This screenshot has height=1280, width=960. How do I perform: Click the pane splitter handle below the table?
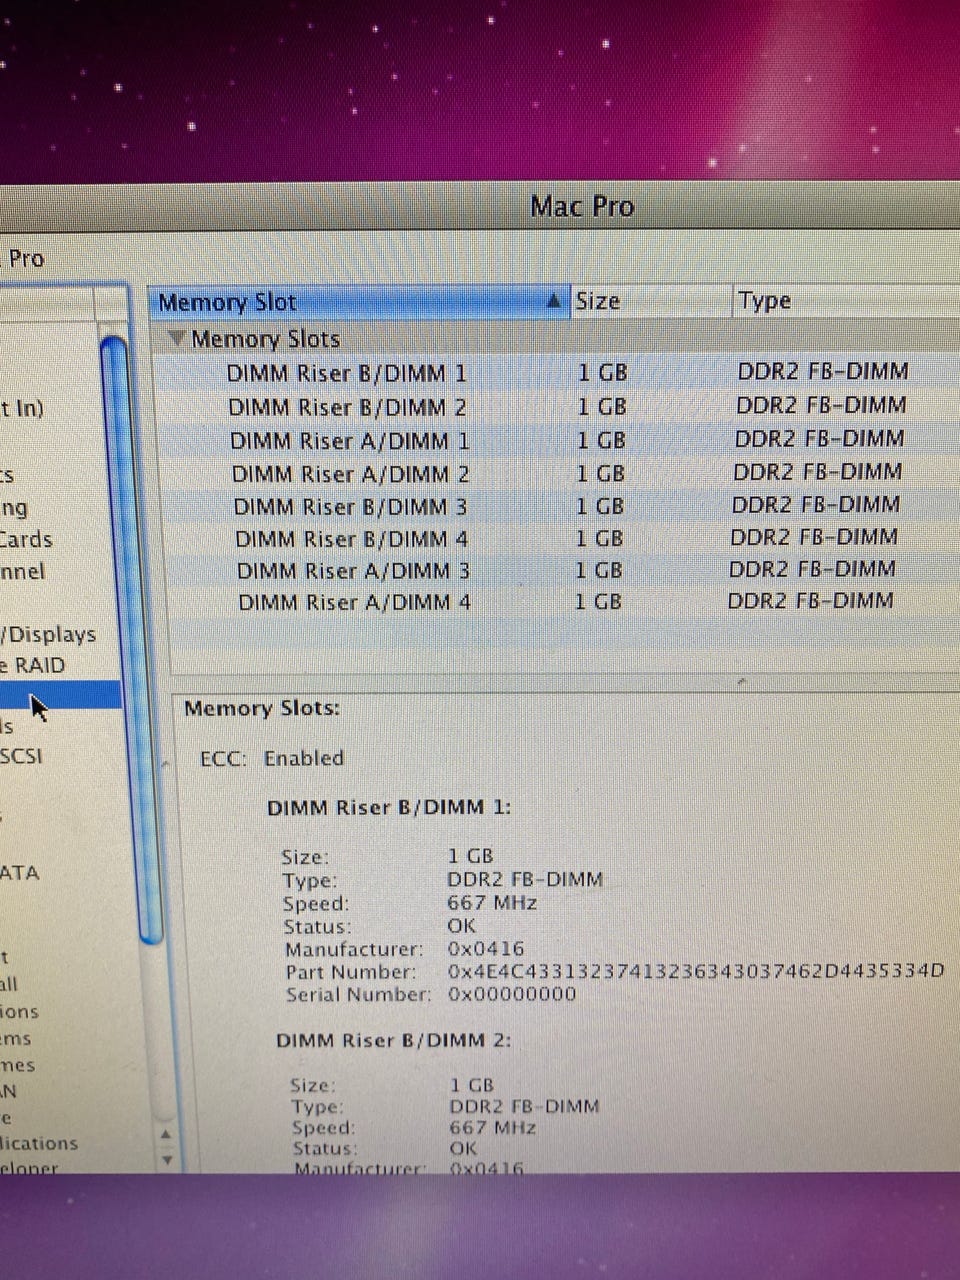coord(743,680)
